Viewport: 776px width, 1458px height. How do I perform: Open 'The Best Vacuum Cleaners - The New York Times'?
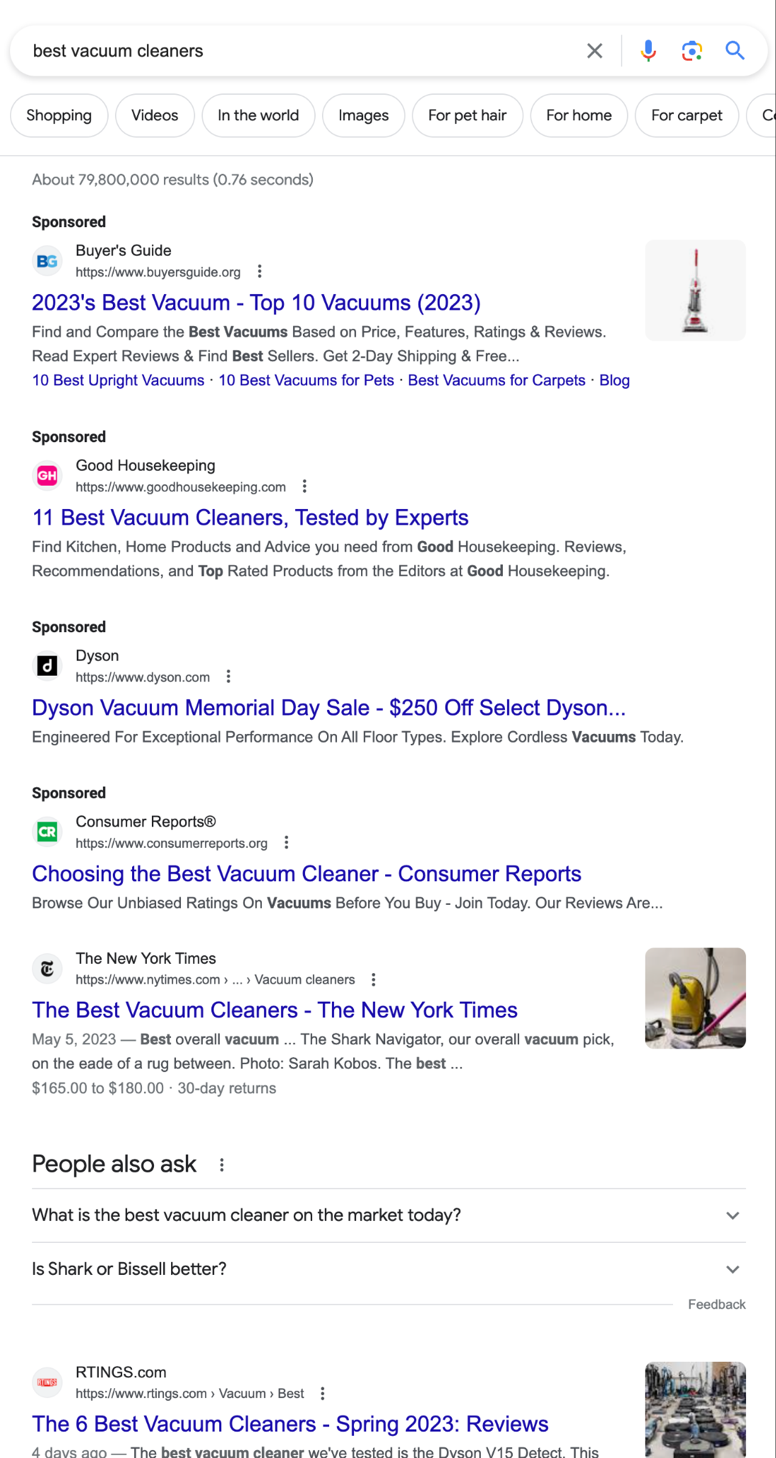[275, 1010]
